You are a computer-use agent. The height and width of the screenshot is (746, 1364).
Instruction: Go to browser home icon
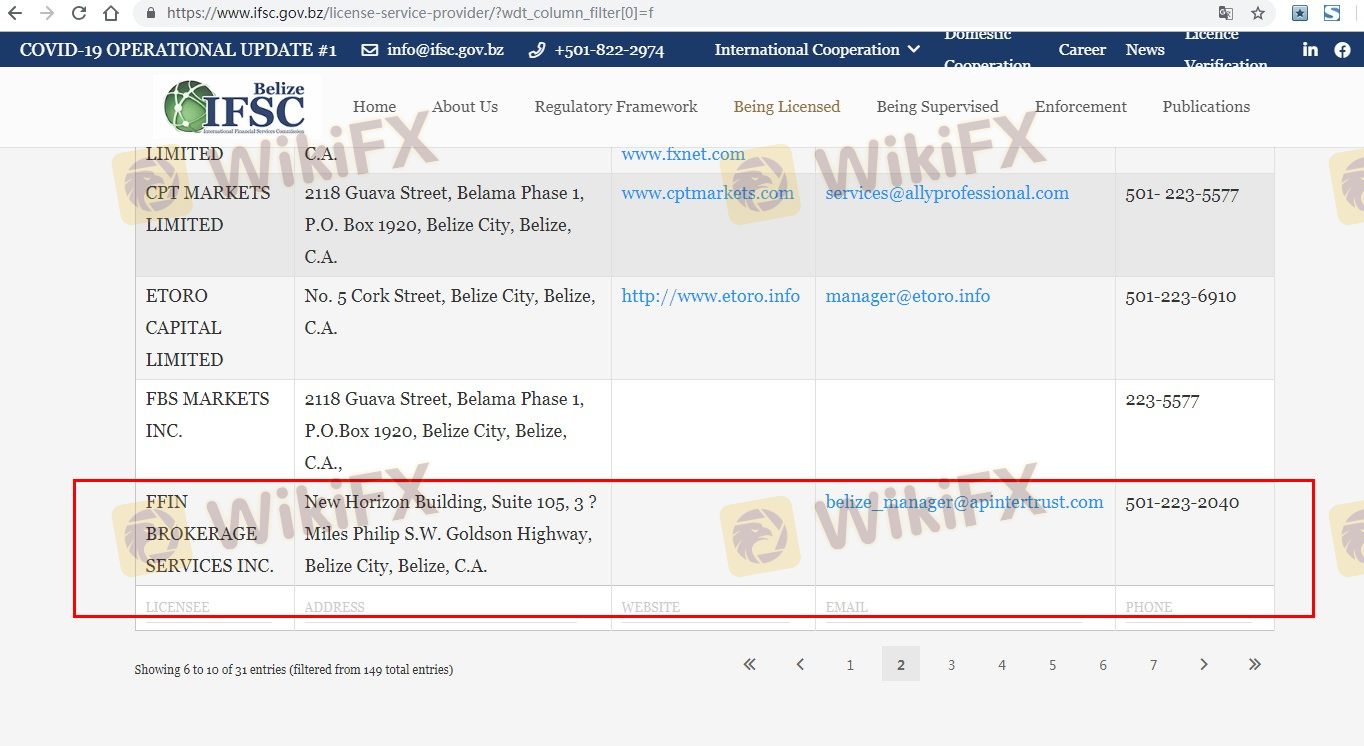113,14
